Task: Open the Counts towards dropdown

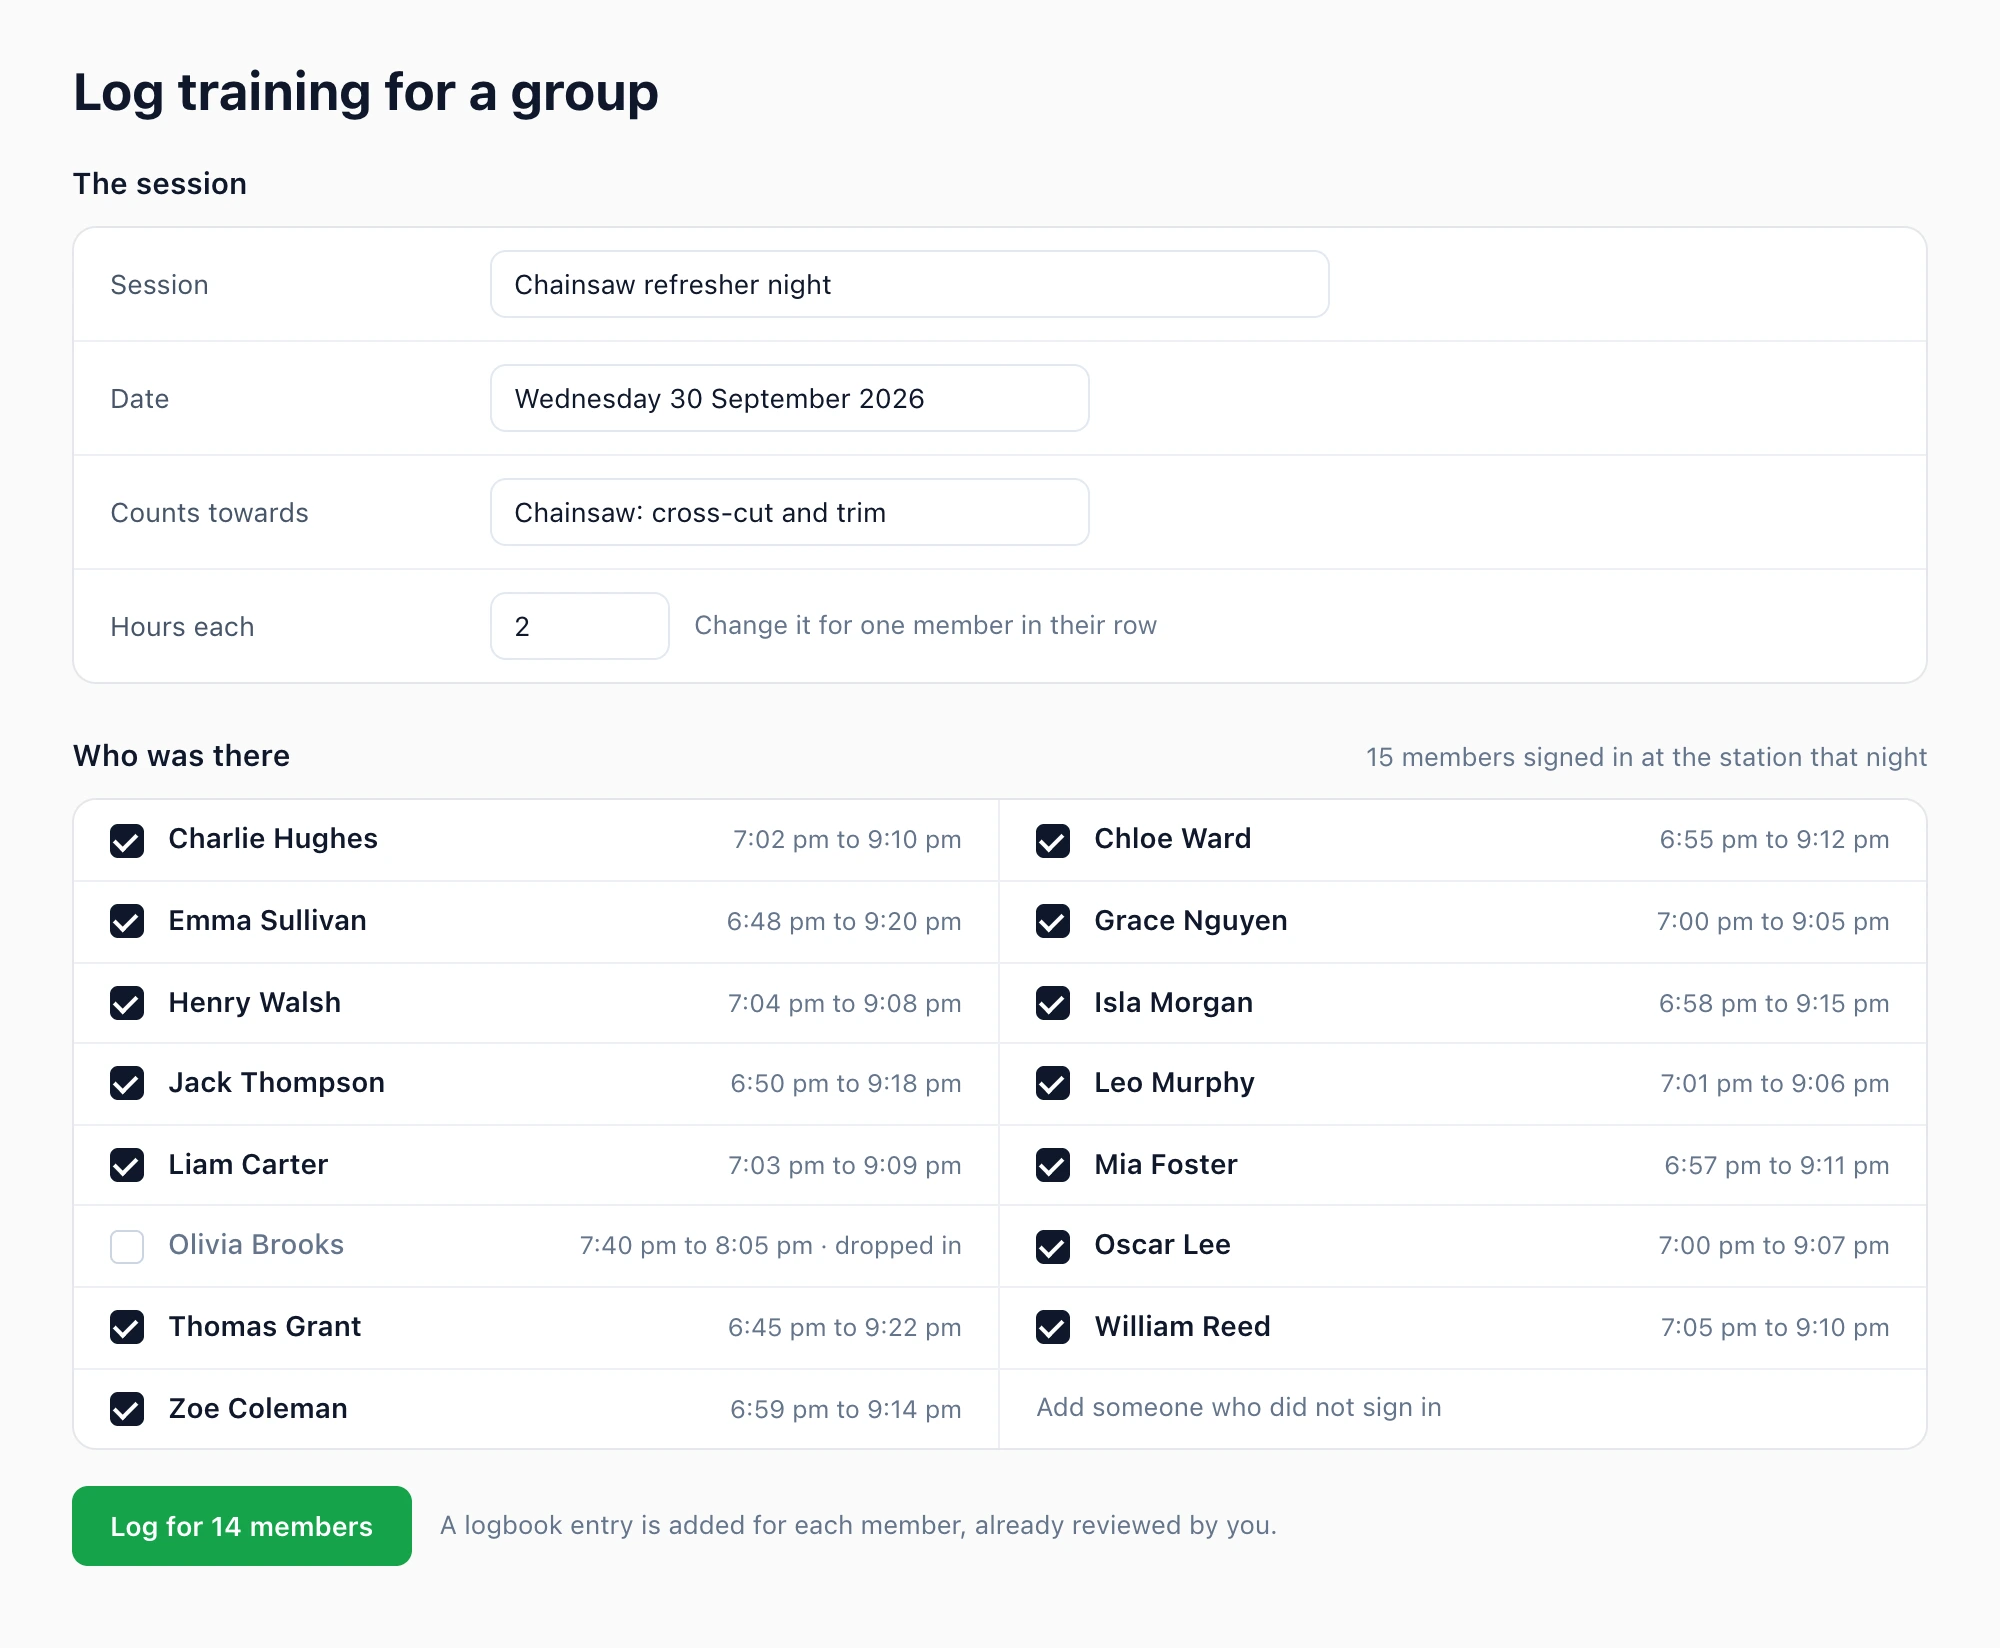Action: coord(790,512)
